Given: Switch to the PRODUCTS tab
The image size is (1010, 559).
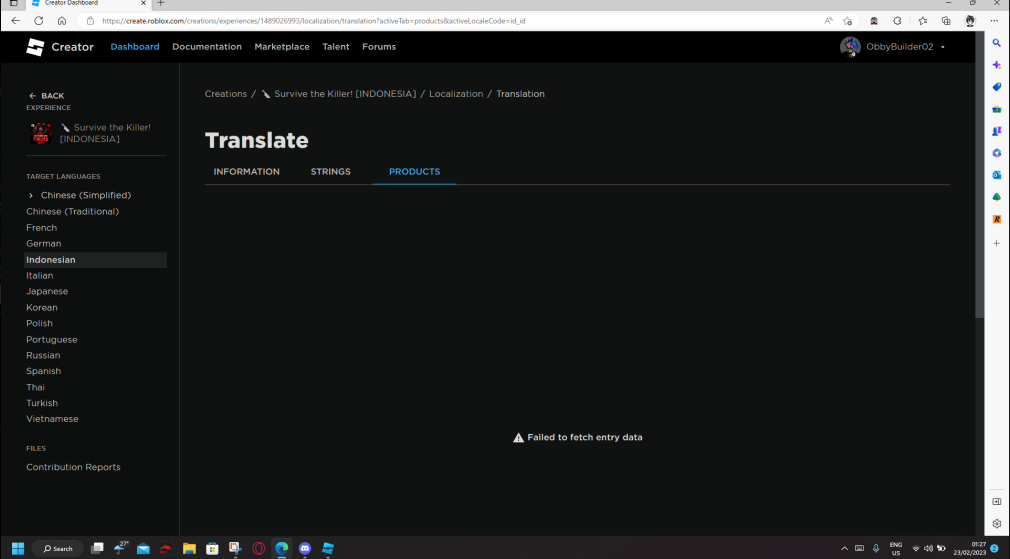Looking at the screenshot, I should pos(414,172).
